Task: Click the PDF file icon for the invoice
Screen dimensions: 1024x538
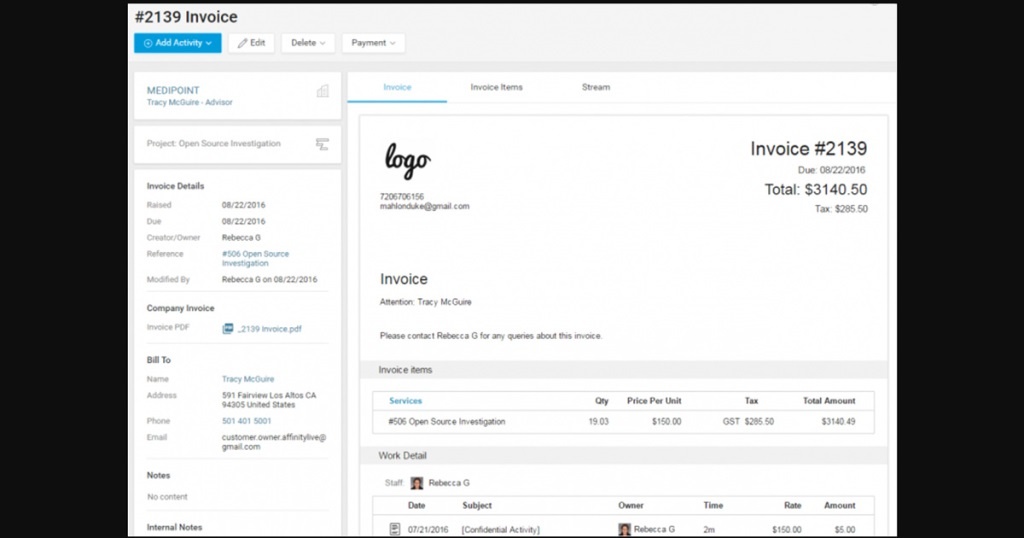Action: (228, 328)
